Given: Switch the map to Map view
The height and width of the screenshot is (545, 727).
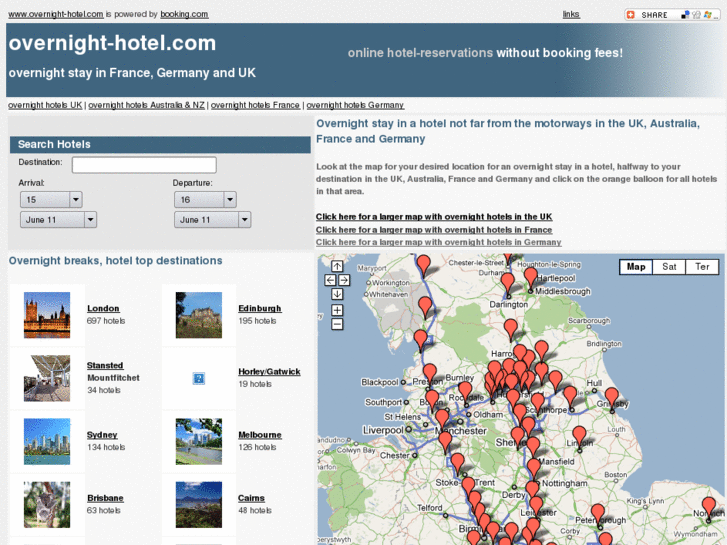Looking at the screenshot, I should click(x=636, y=267).
